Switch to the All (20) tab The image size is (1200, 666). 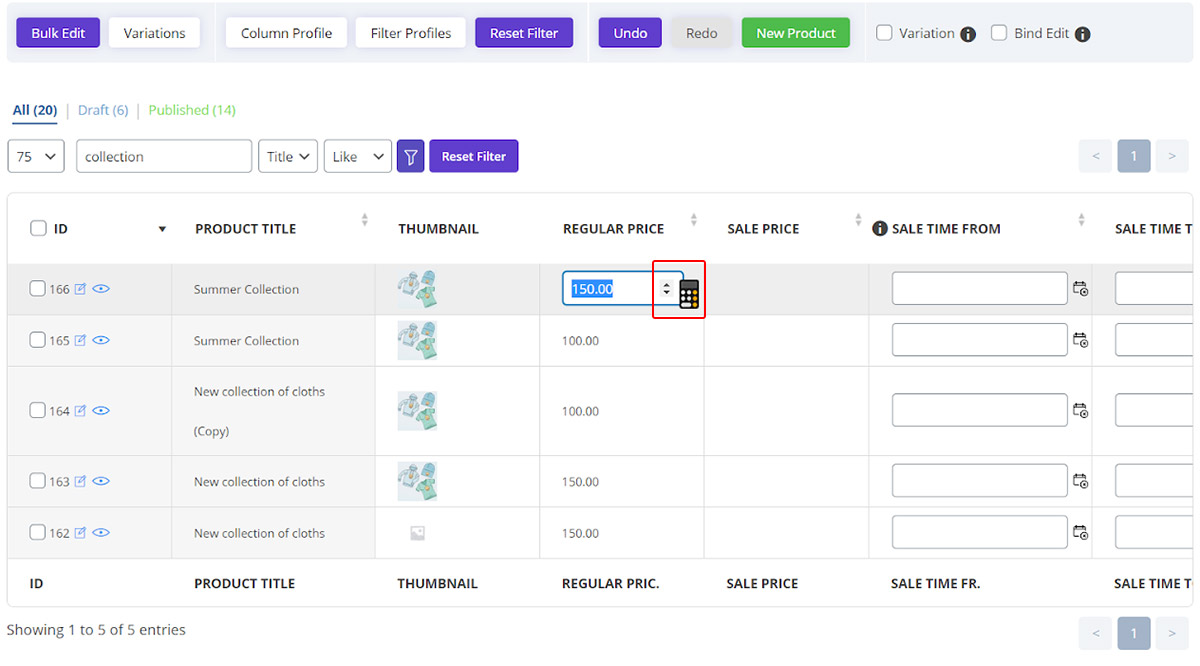click(x=35, y=110)
